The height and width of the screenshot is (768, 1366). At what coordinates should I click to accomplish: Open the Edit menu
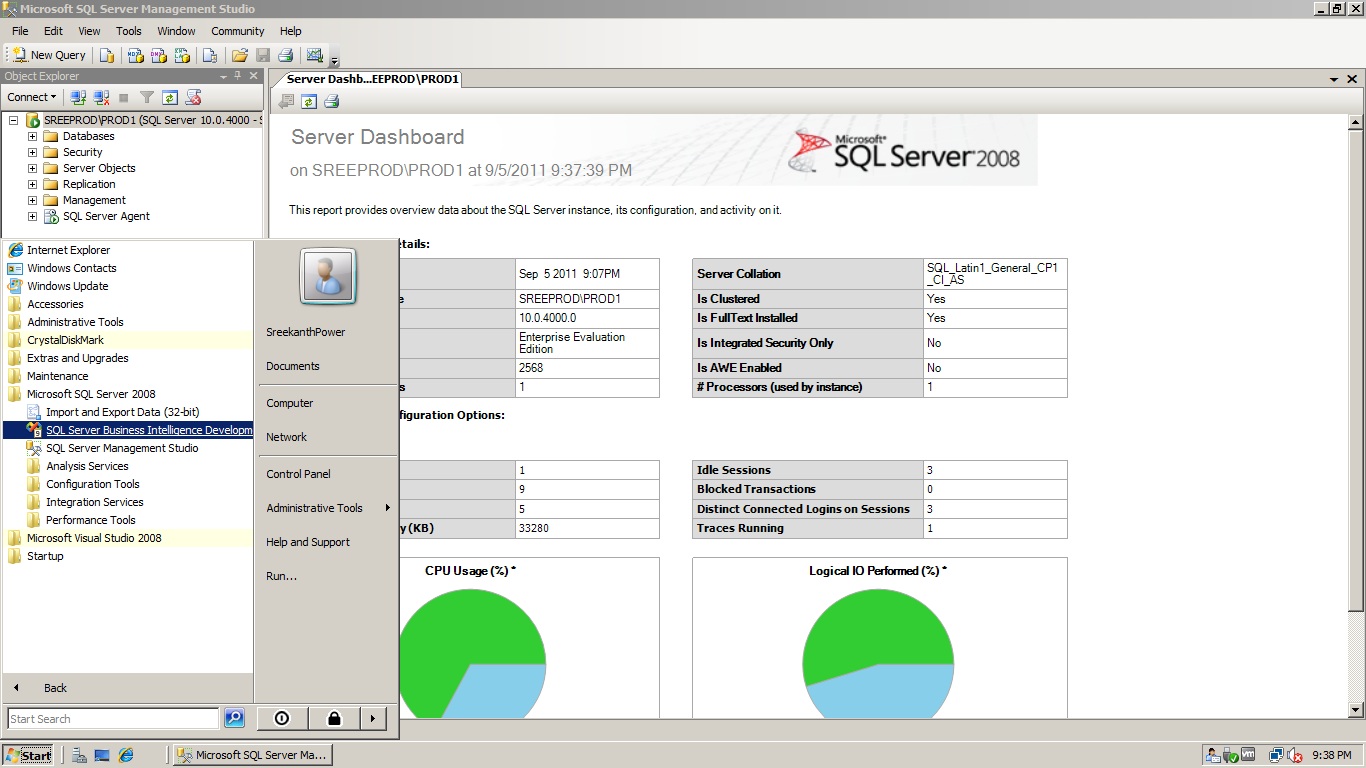tap(53, 31)
